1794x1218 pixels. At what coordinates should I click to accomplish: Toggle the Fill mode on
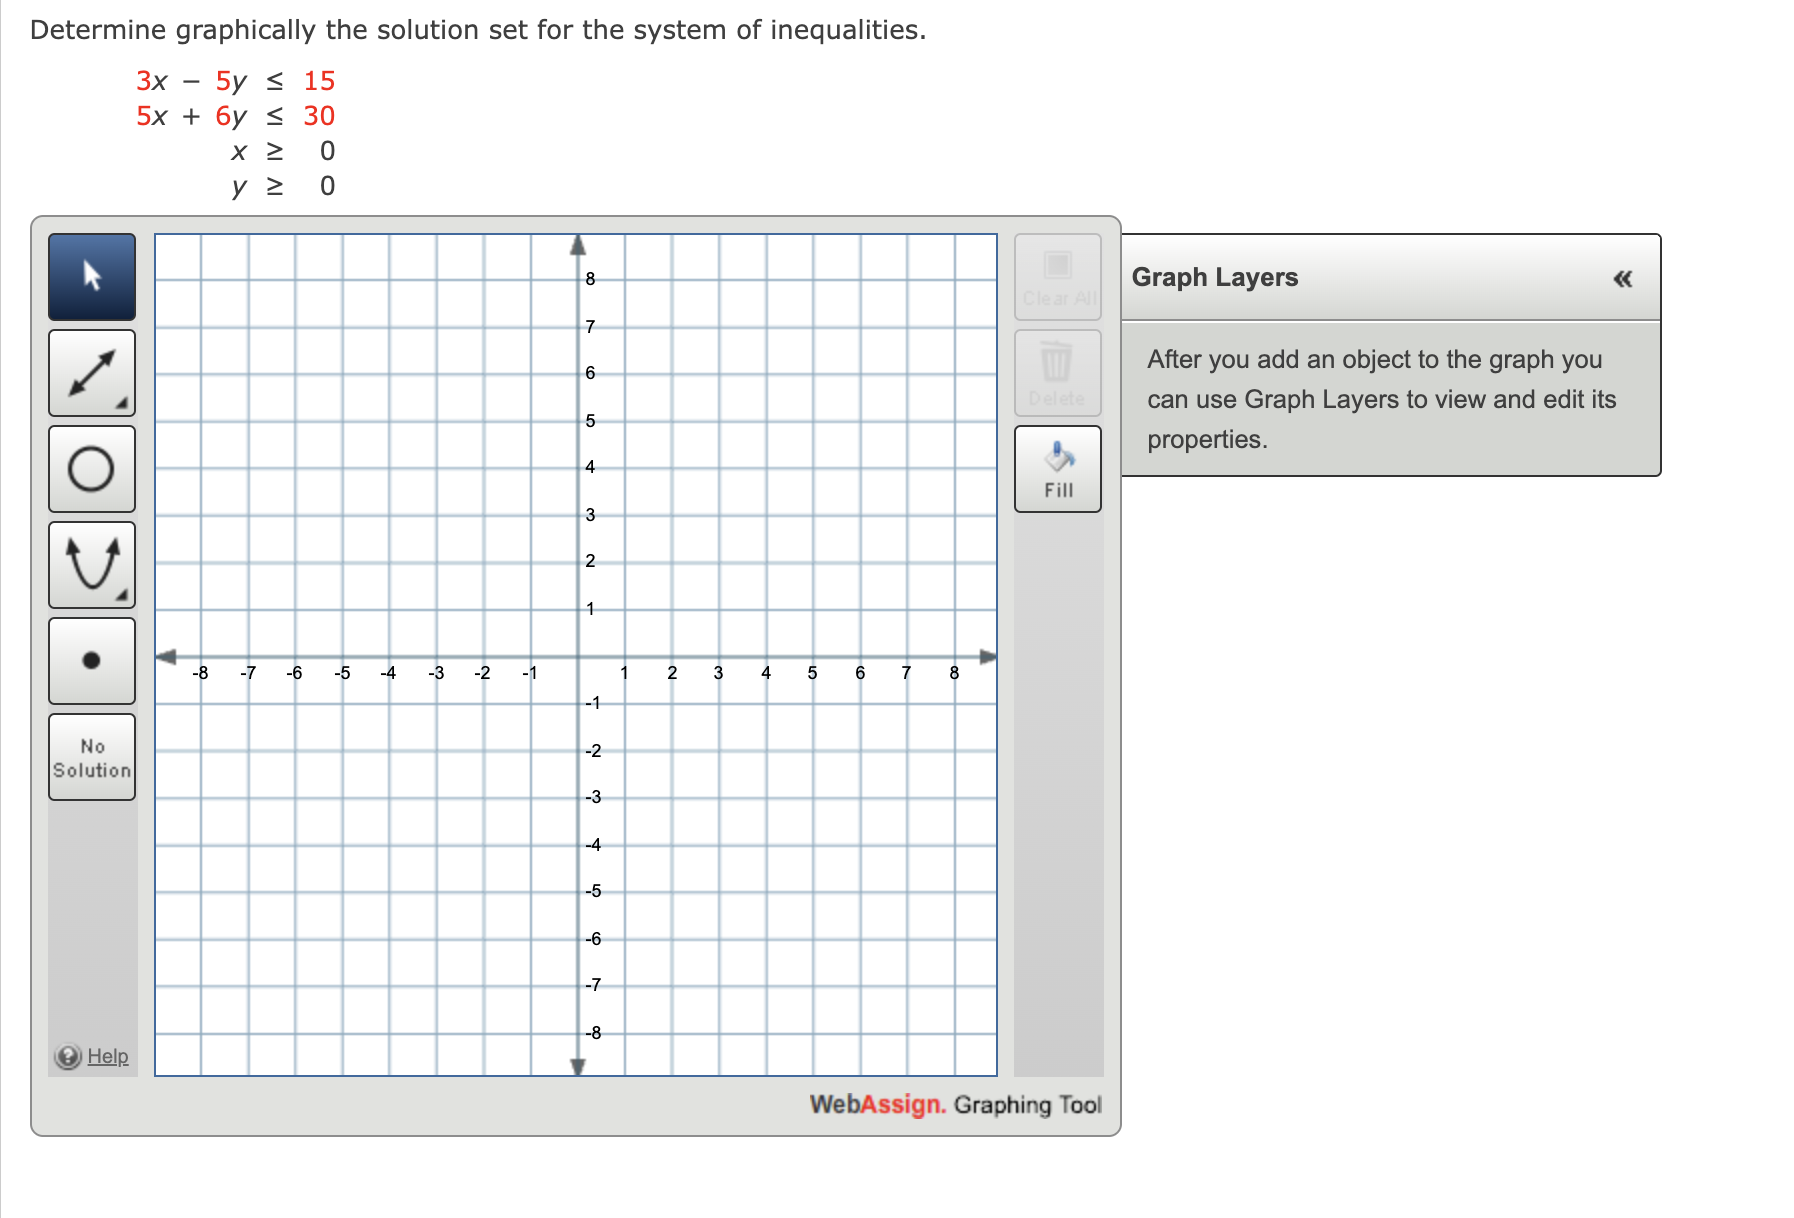[x=1056, y=468]
